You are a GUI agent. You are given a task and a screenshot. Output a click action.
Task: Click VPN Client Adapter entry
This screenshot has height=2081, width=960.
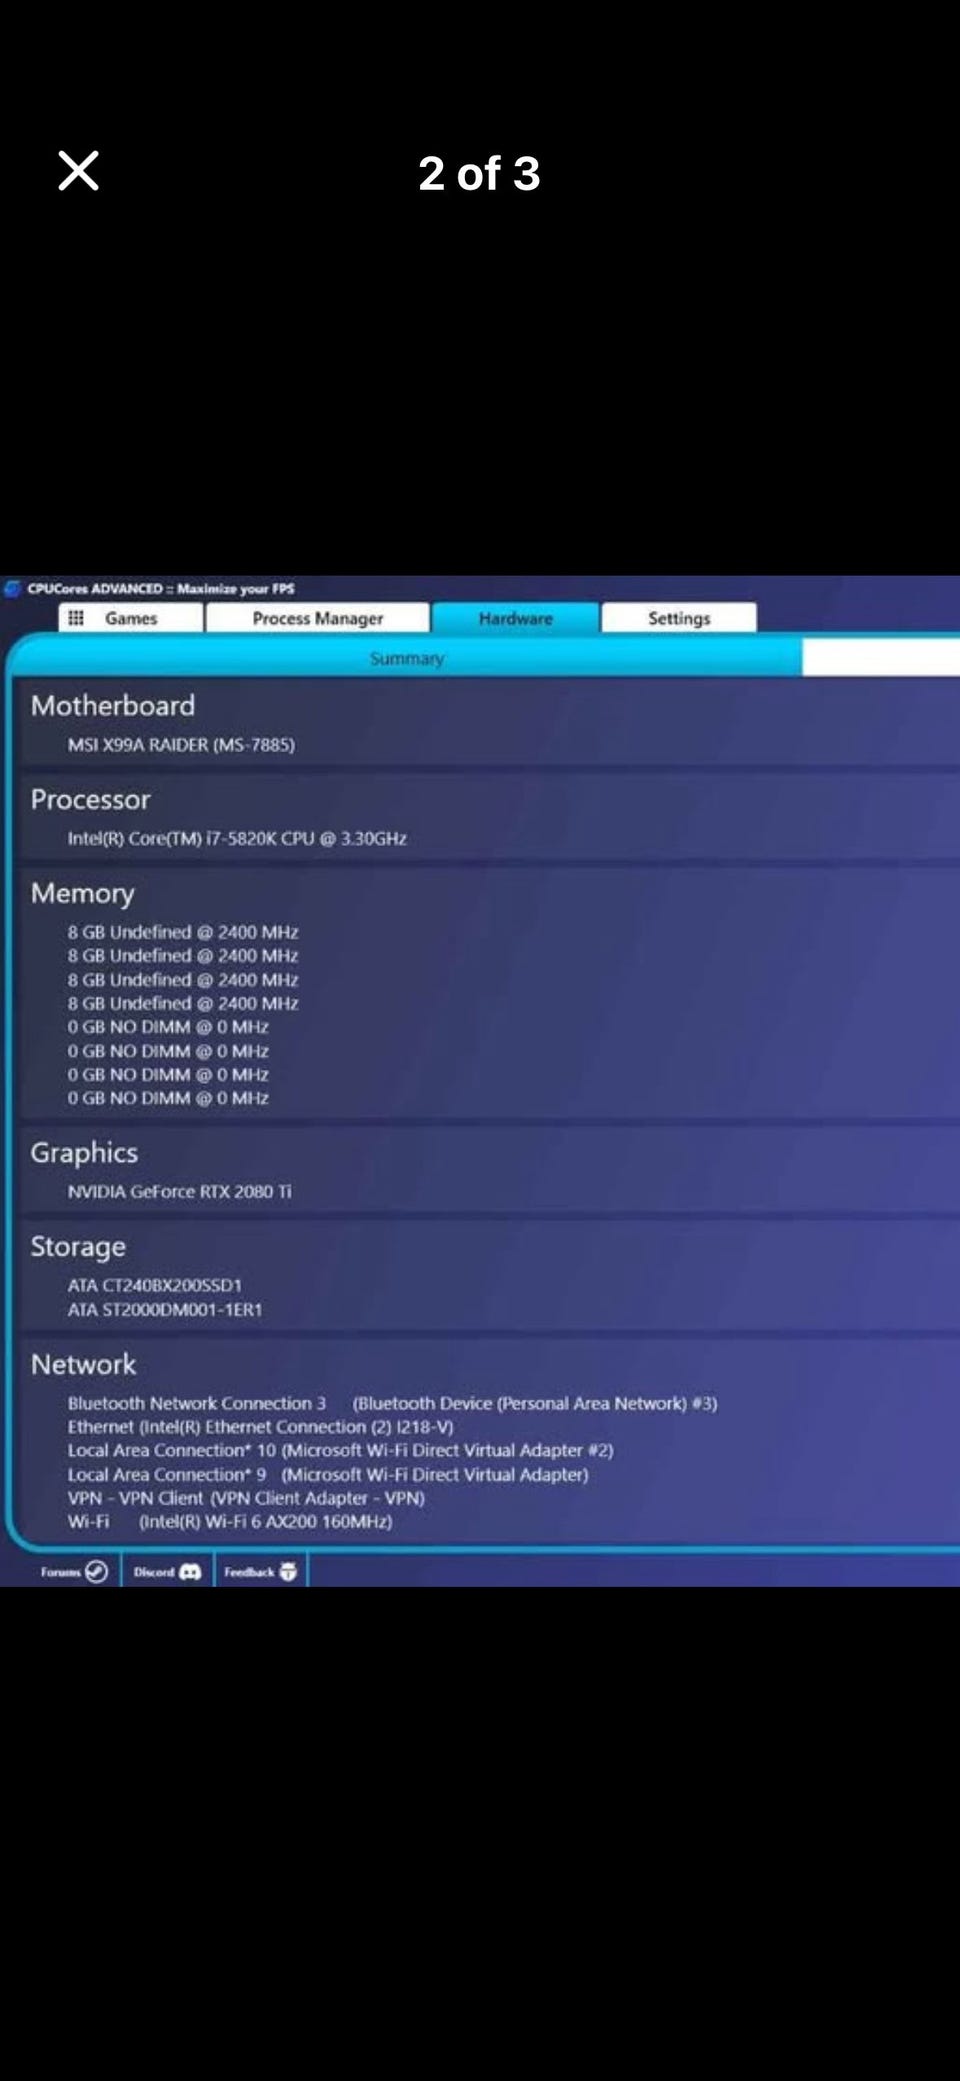tap(246, 1498)
